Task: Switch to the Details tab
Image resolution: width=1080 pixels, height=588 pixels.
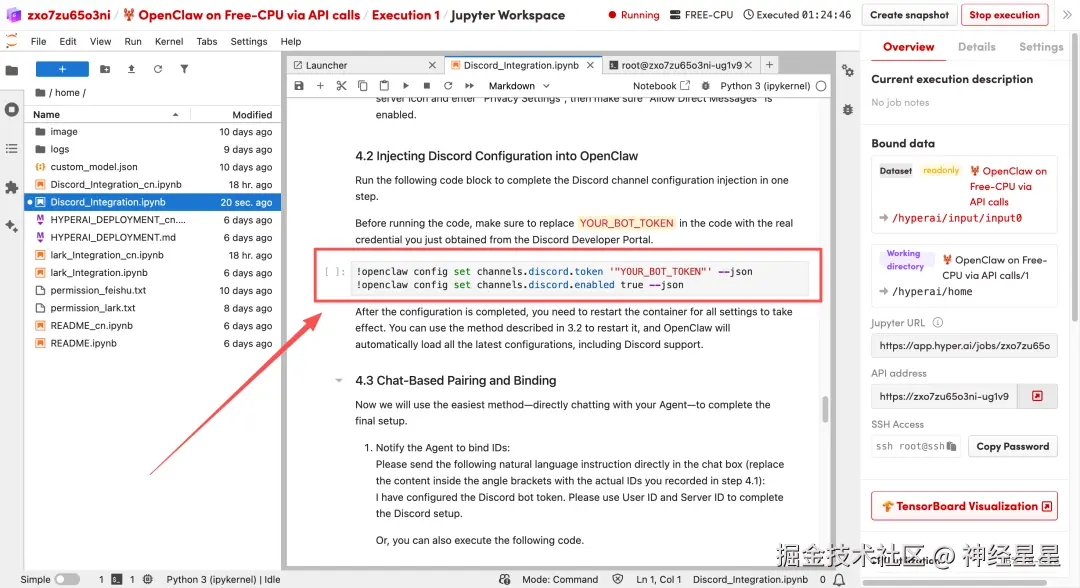Action: click(x=976, y=47)
